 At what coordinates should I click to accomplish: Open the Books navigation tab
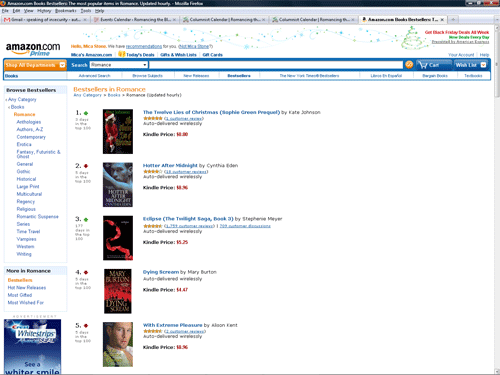click(11, 76)
